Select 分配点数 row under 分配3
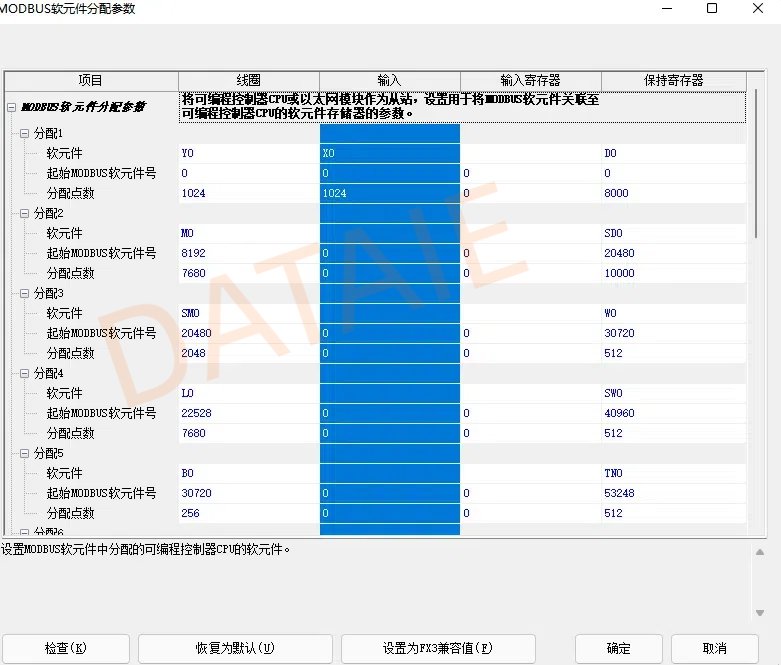 click(x=70, y=353)
